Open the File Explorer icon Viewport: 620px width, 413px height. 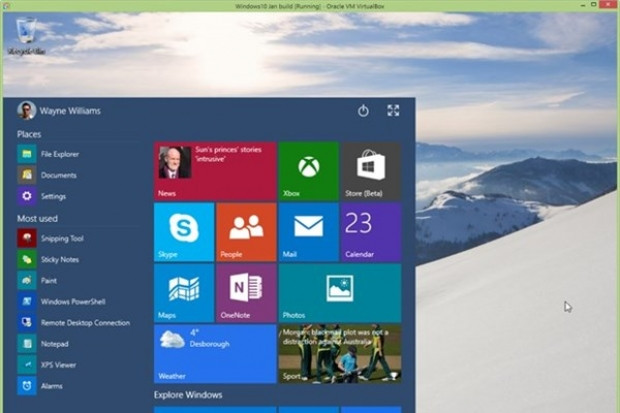pyautogui.click(x=27, y=154)
